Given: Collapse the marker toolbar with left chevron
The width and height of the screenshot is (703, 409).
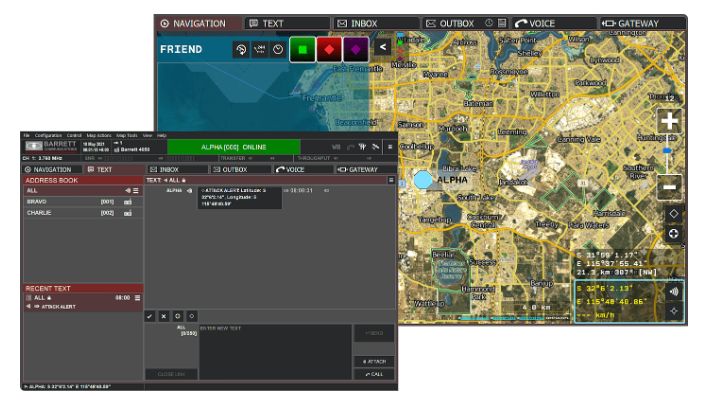Looking at the screenshot, I should [x=384, y=48].
